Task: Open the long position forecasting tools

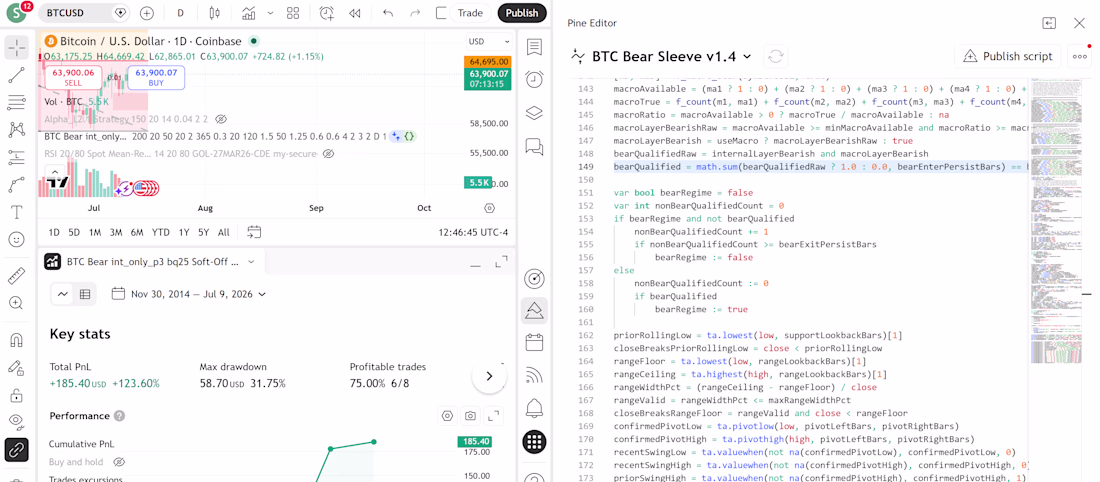Action: click(17, 157)
